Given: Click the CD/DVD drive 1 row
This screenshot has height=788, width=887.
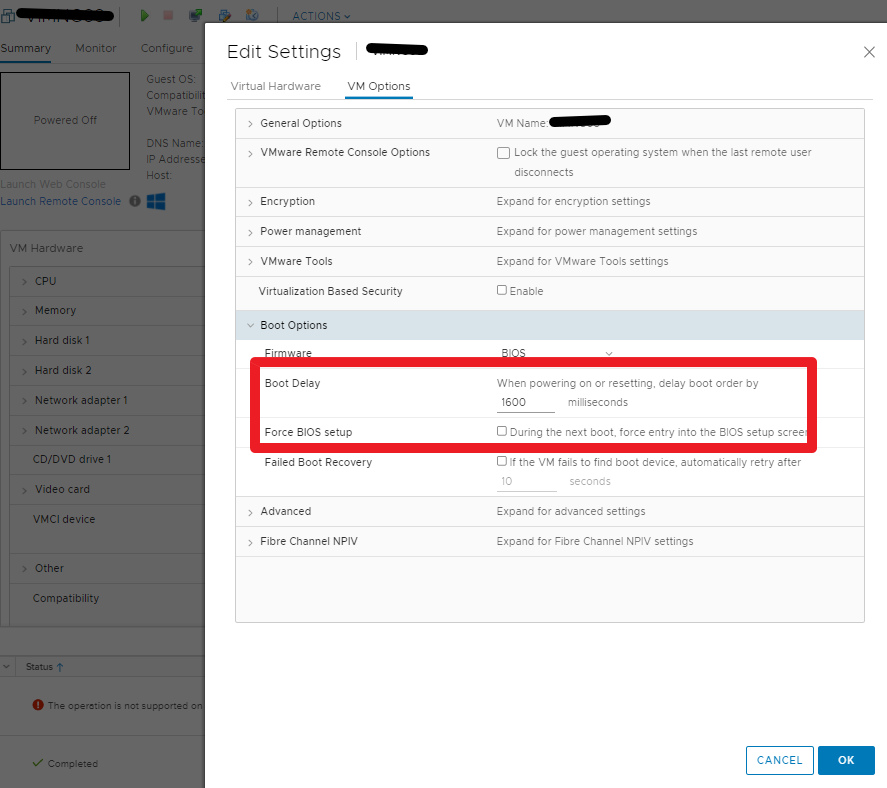Looking at the screenshot, I should point(107,459).
